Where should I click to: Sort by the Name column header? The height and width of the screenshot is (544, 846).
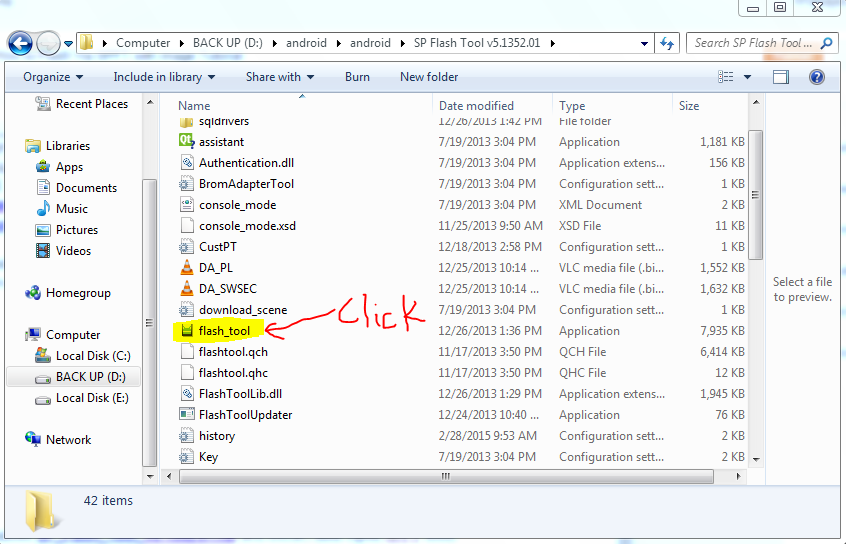(x=194, y=106)
